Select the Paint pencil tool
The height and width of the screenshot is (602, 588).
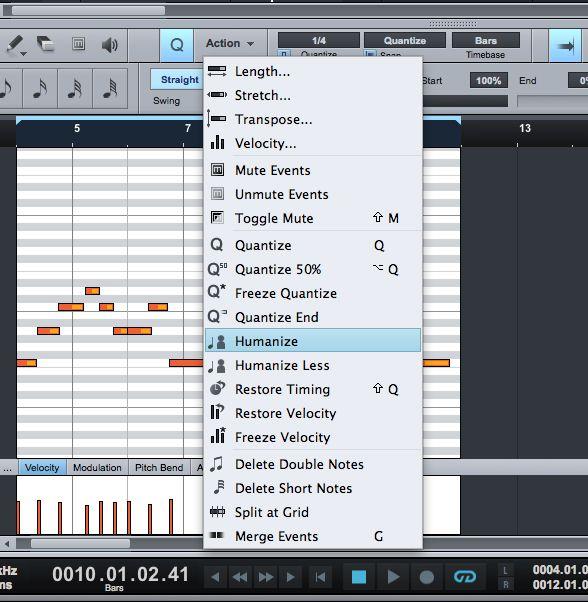[15, 45]
